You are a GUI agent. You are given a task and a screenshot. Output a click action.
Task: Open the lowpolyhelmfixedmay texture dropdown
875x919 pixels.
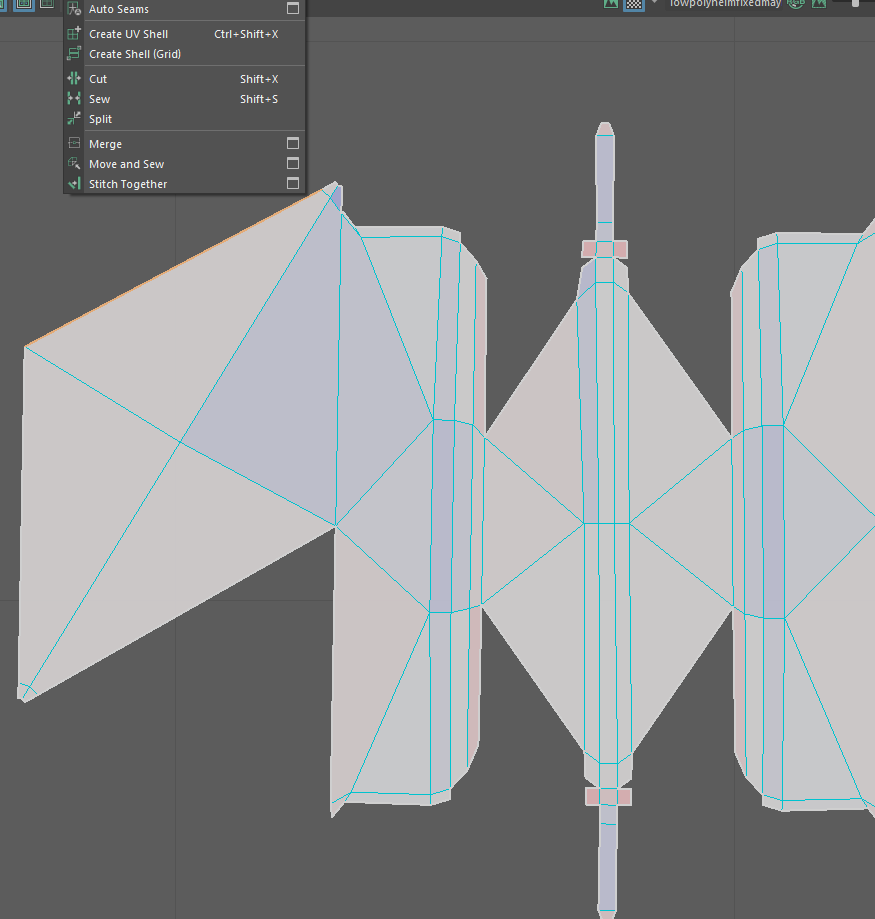(723, 4)
